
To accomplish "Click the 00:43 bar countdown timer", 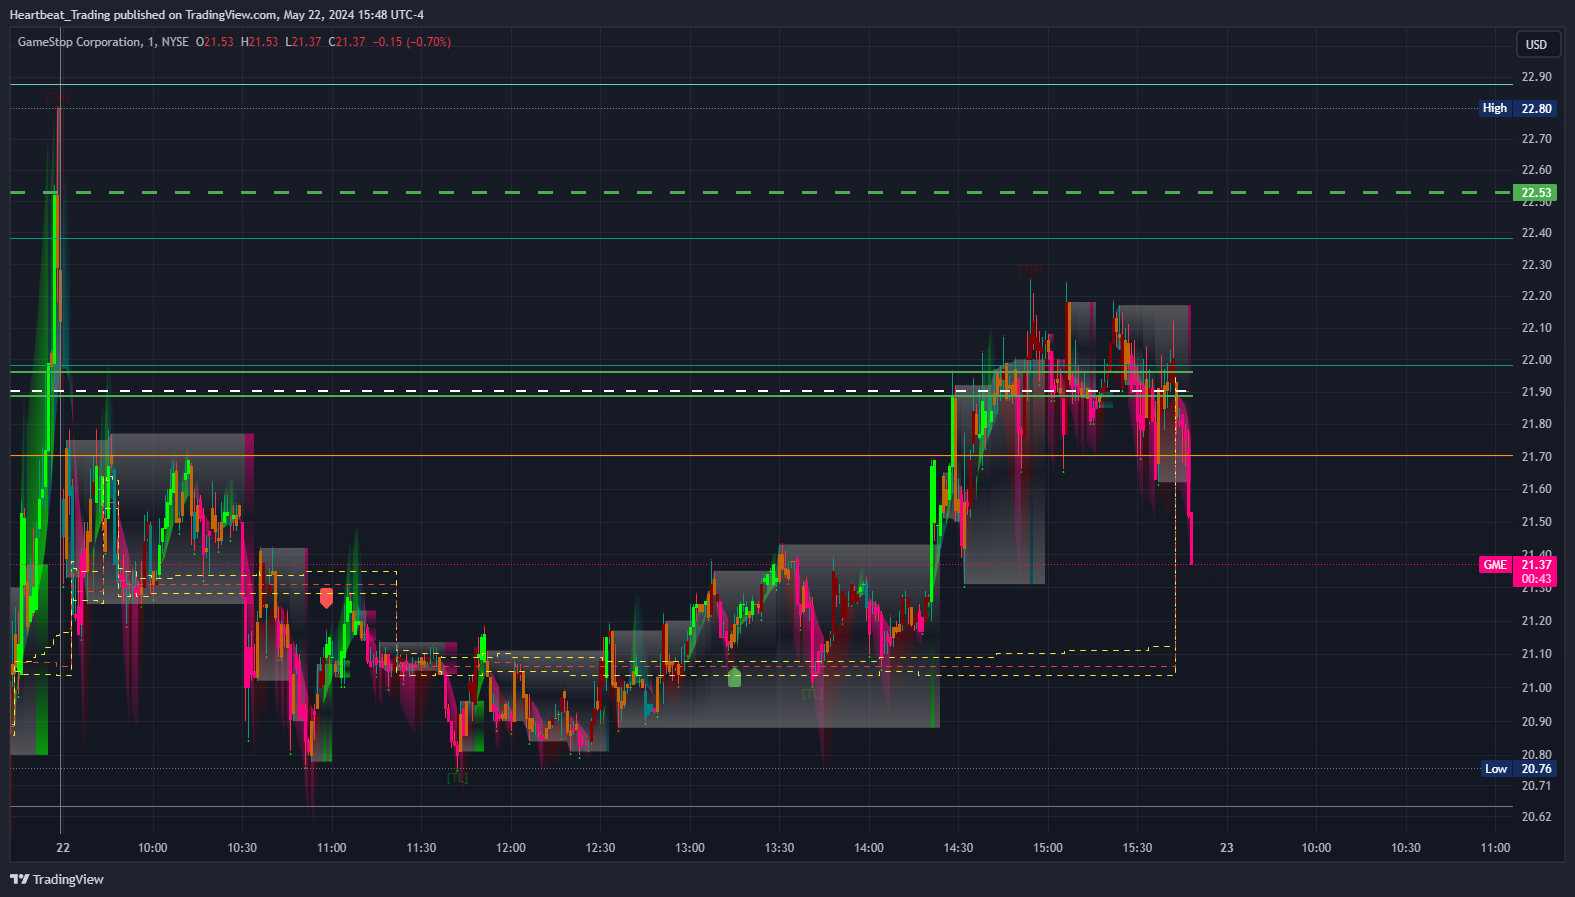I will [1536, 579].
